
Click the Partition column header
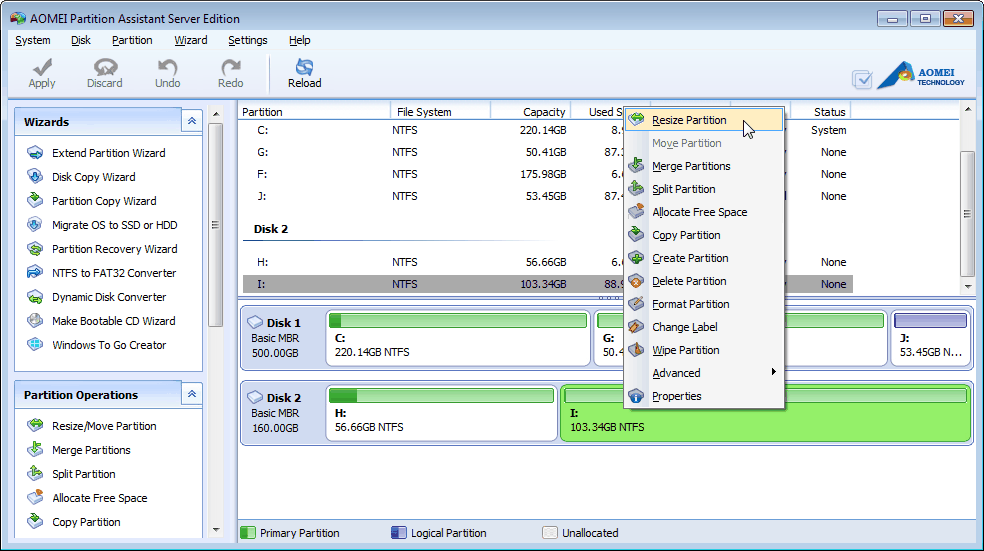pos(314,112)
